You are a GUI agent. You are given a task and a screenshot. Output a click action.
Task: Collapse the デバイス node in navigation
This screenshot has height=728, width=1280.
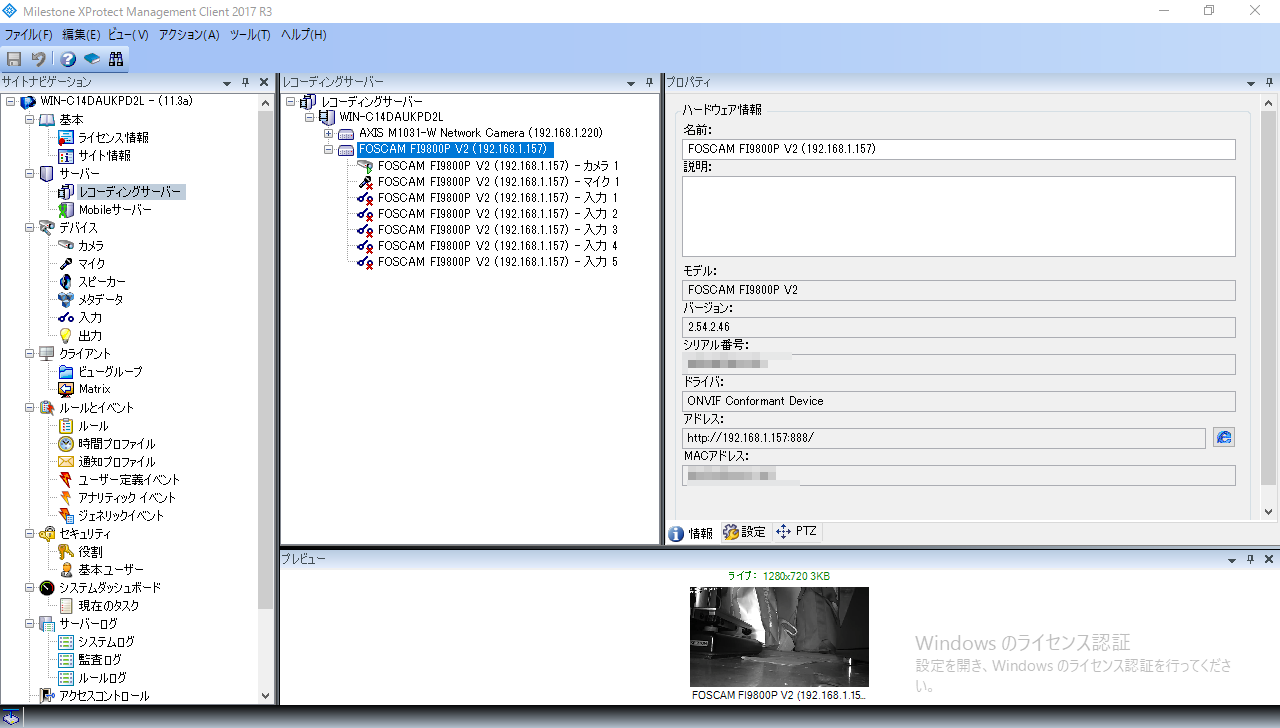pos(30,228)
